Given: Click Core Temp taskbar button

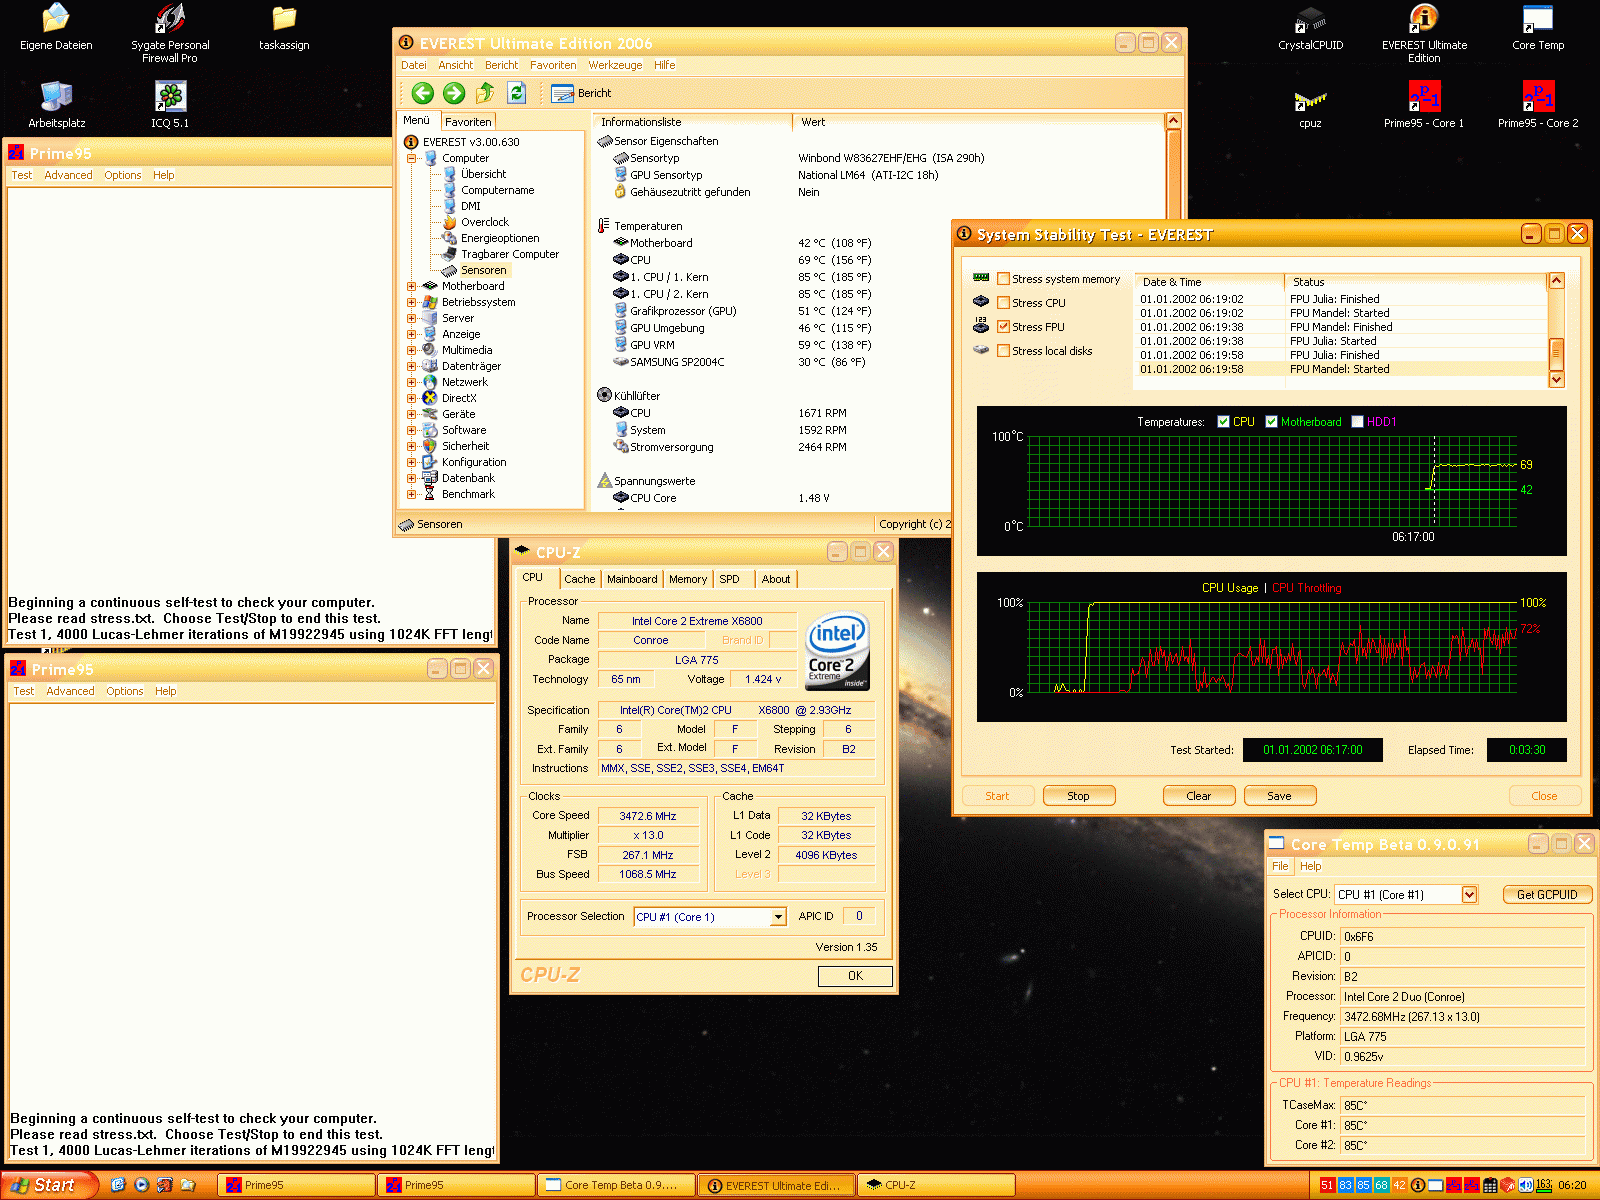Looking at the screenshot, I should (x=615, y=1185).
